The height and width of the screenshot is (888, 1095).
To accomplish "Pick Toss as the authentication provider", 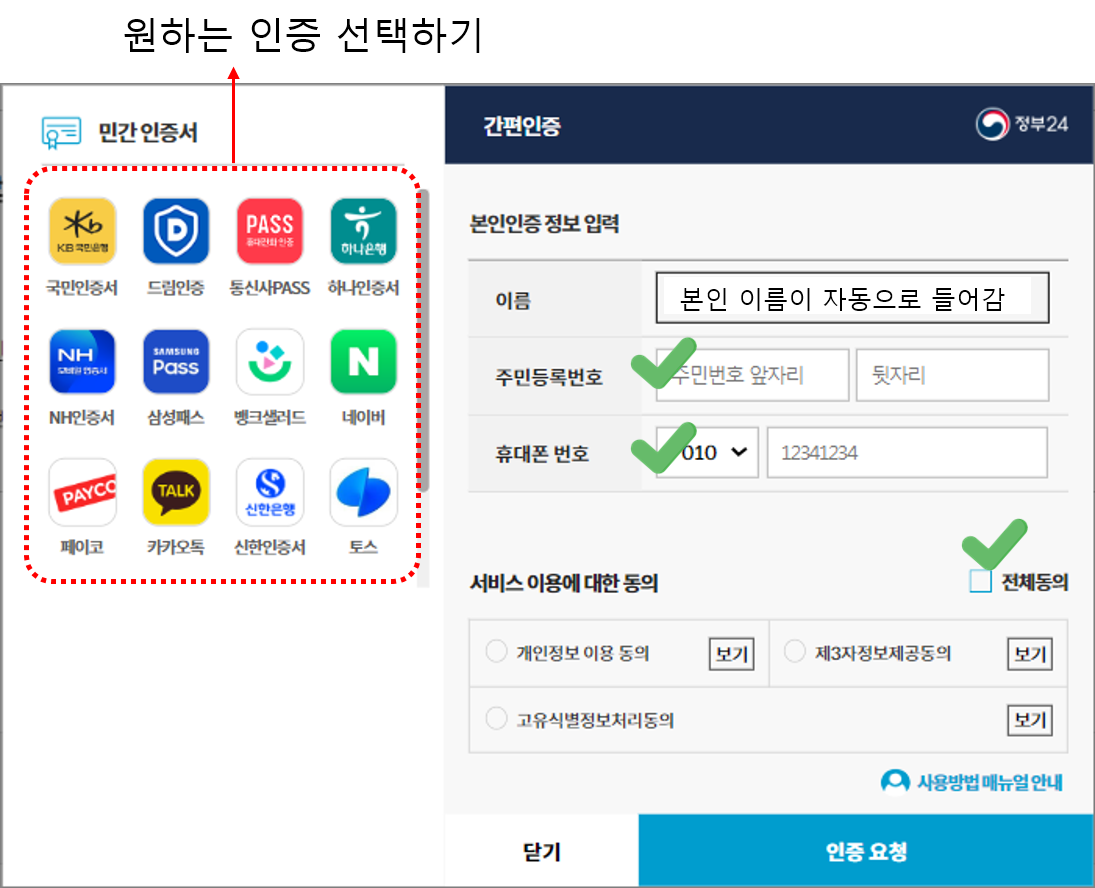I will [362, 492].
